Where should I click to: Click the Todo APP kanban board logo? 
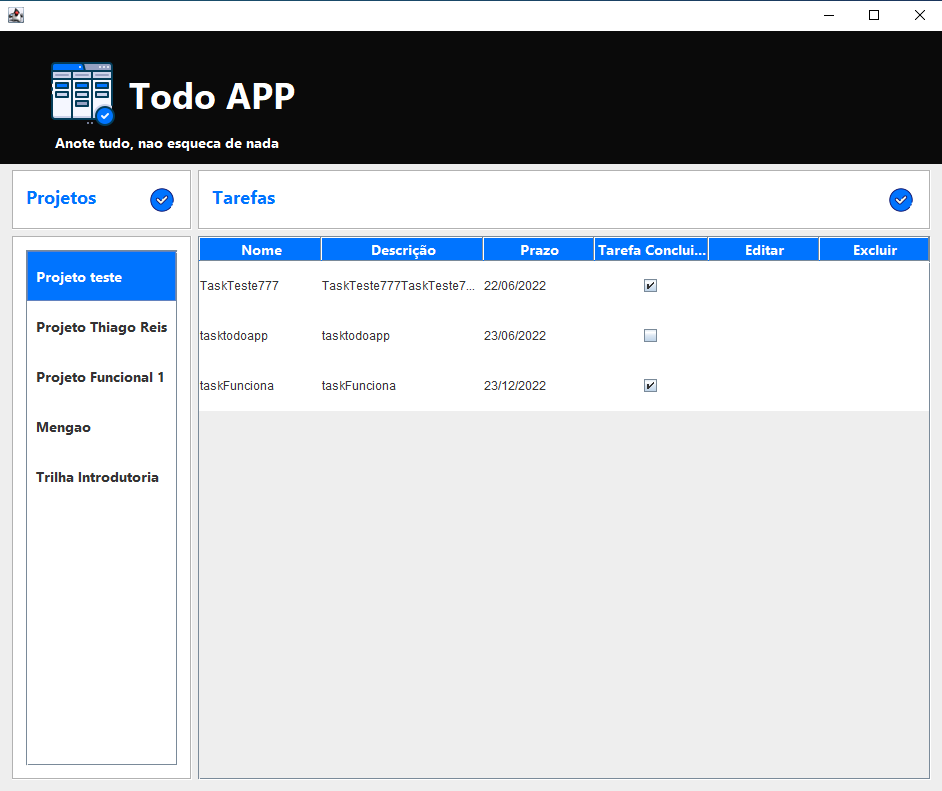coord(81,92)
